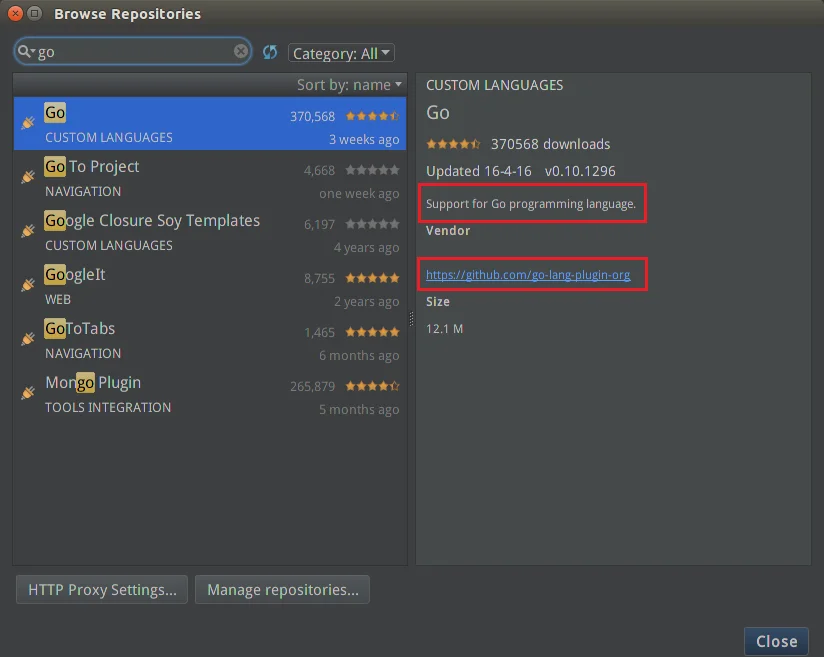This screenshot has width=824, height=657.
Task: Click plug icon beside GoogleIt
Action: 28,285
